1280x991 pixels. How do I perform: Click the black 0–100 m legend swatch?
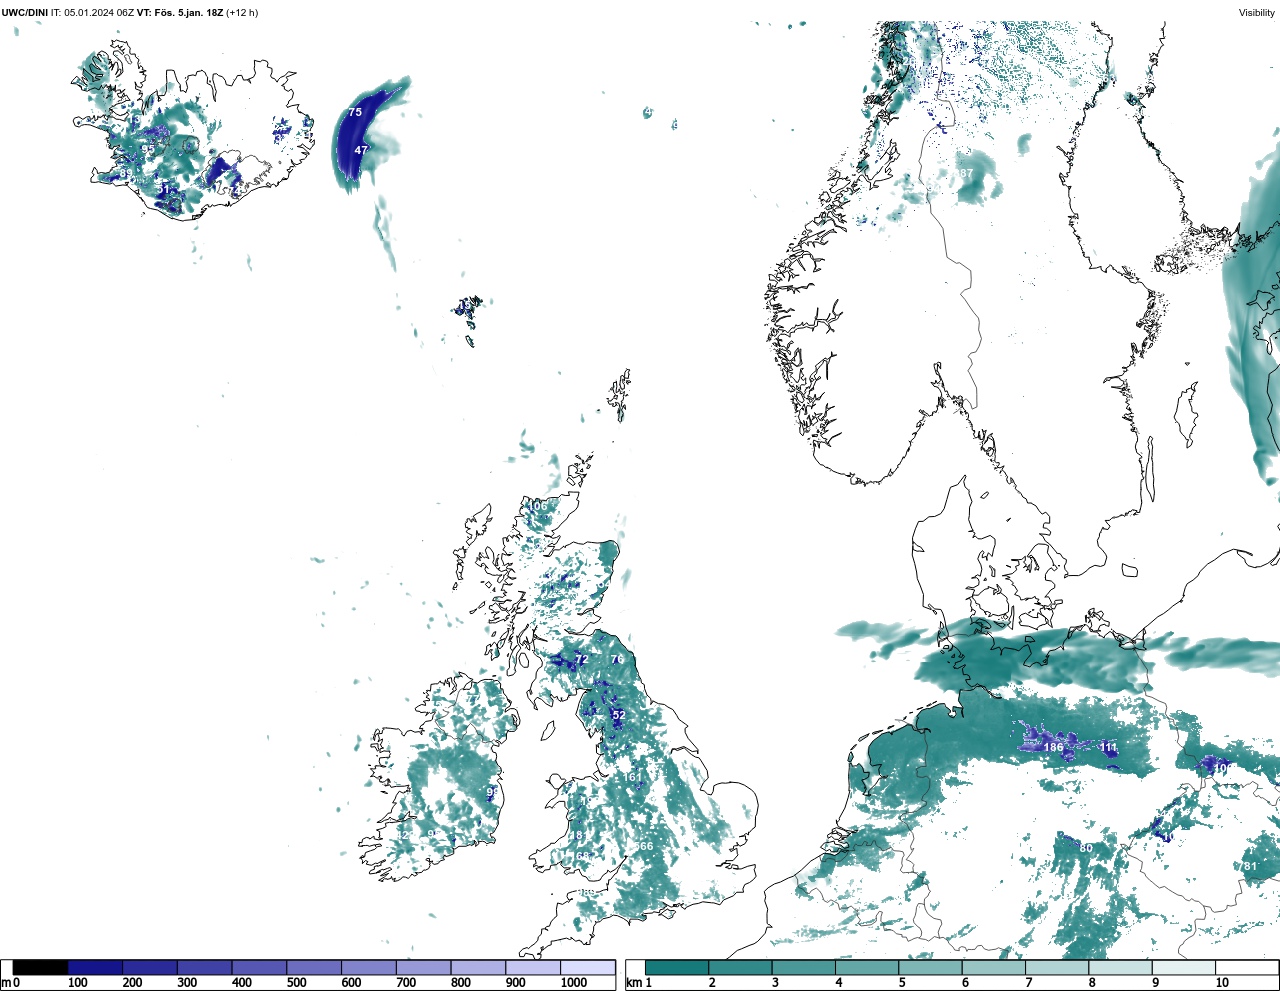41,968
